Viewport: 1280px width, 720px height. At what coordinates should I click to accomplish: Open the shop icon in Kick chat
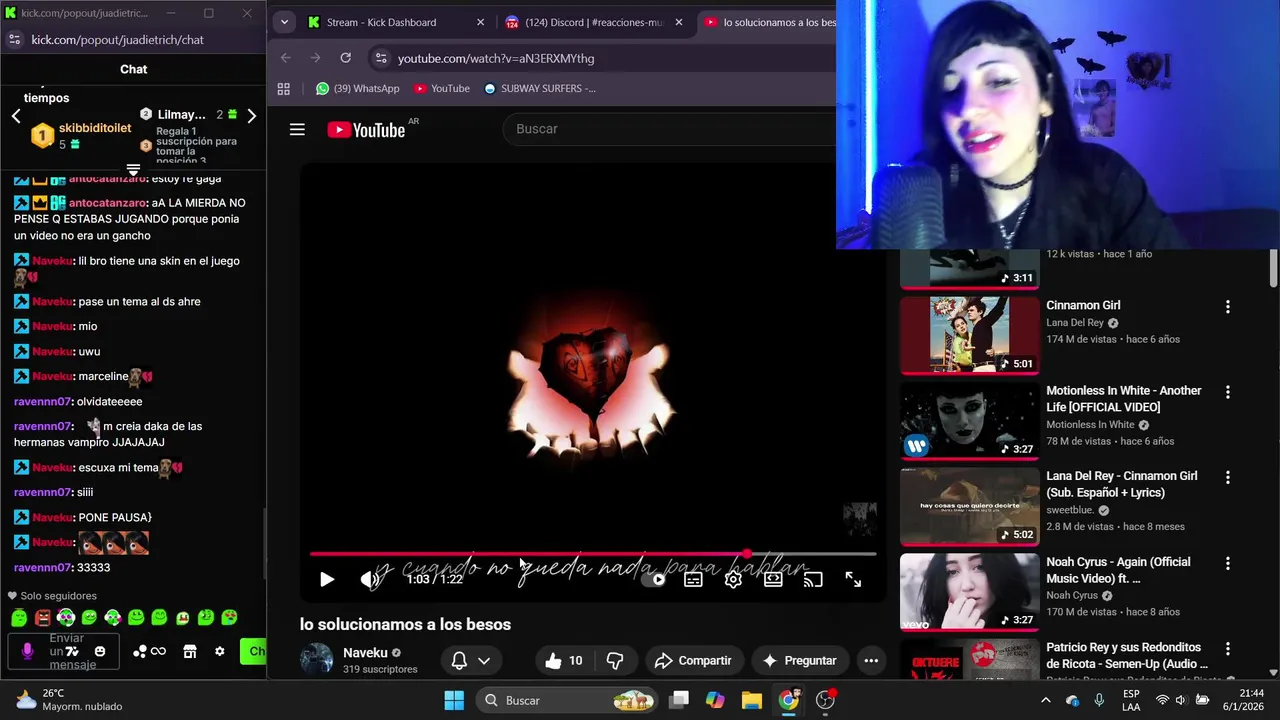[x=190, y=651]
